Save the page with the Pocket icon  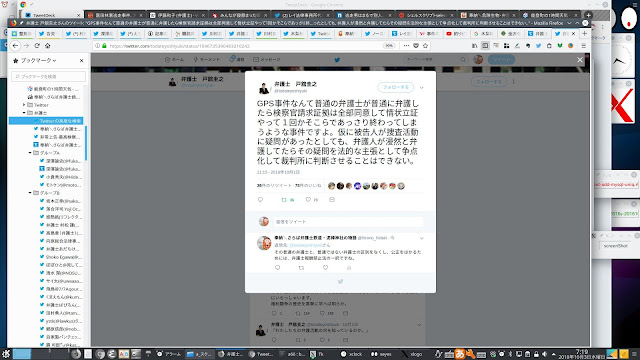click(x=416, y=46)
